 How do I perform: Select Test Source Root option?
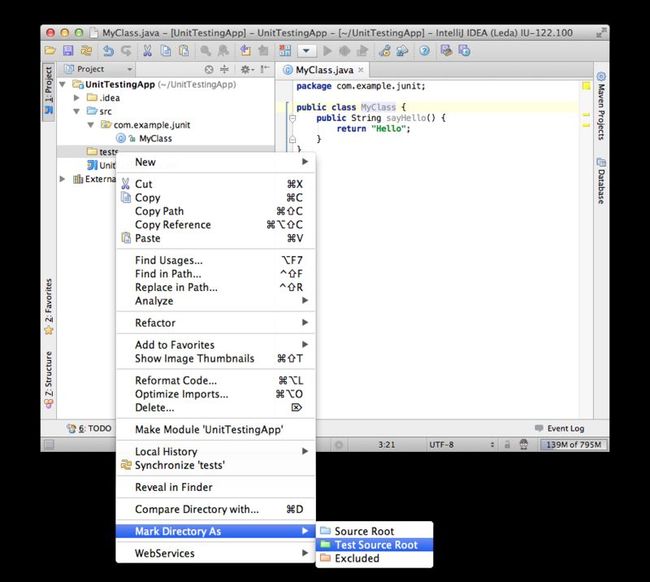pyautogui.click(x=374, y=545)
